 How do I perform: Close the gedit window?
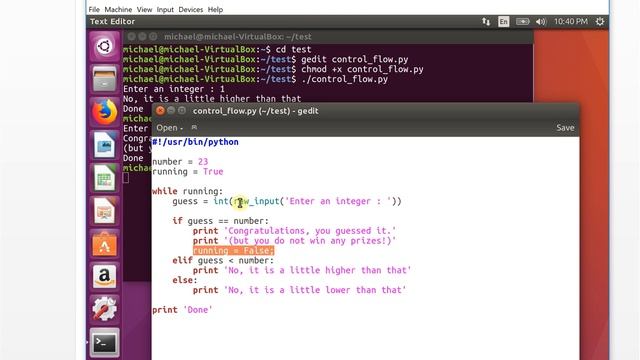pos(160,111)
